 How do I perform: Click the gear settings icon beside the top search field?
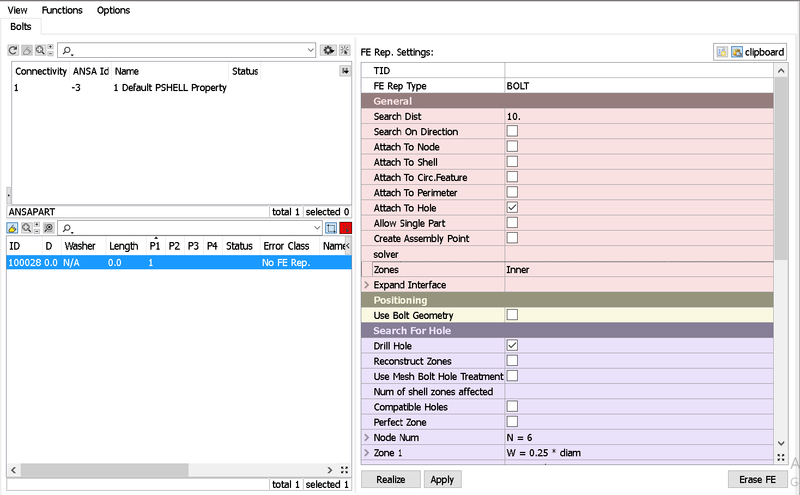pyautogui.click(x=328, y=50)
